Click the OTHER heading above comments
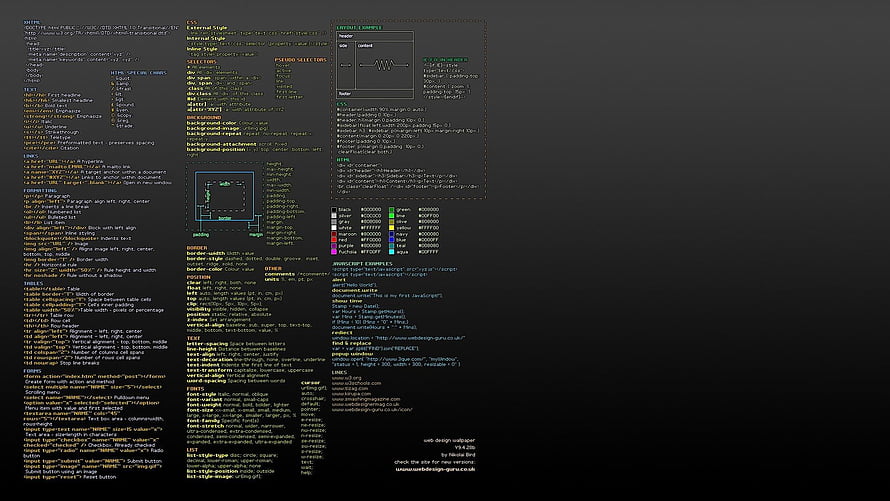The width and height of the screenshot is (890, 501). (x=273, y=268)
